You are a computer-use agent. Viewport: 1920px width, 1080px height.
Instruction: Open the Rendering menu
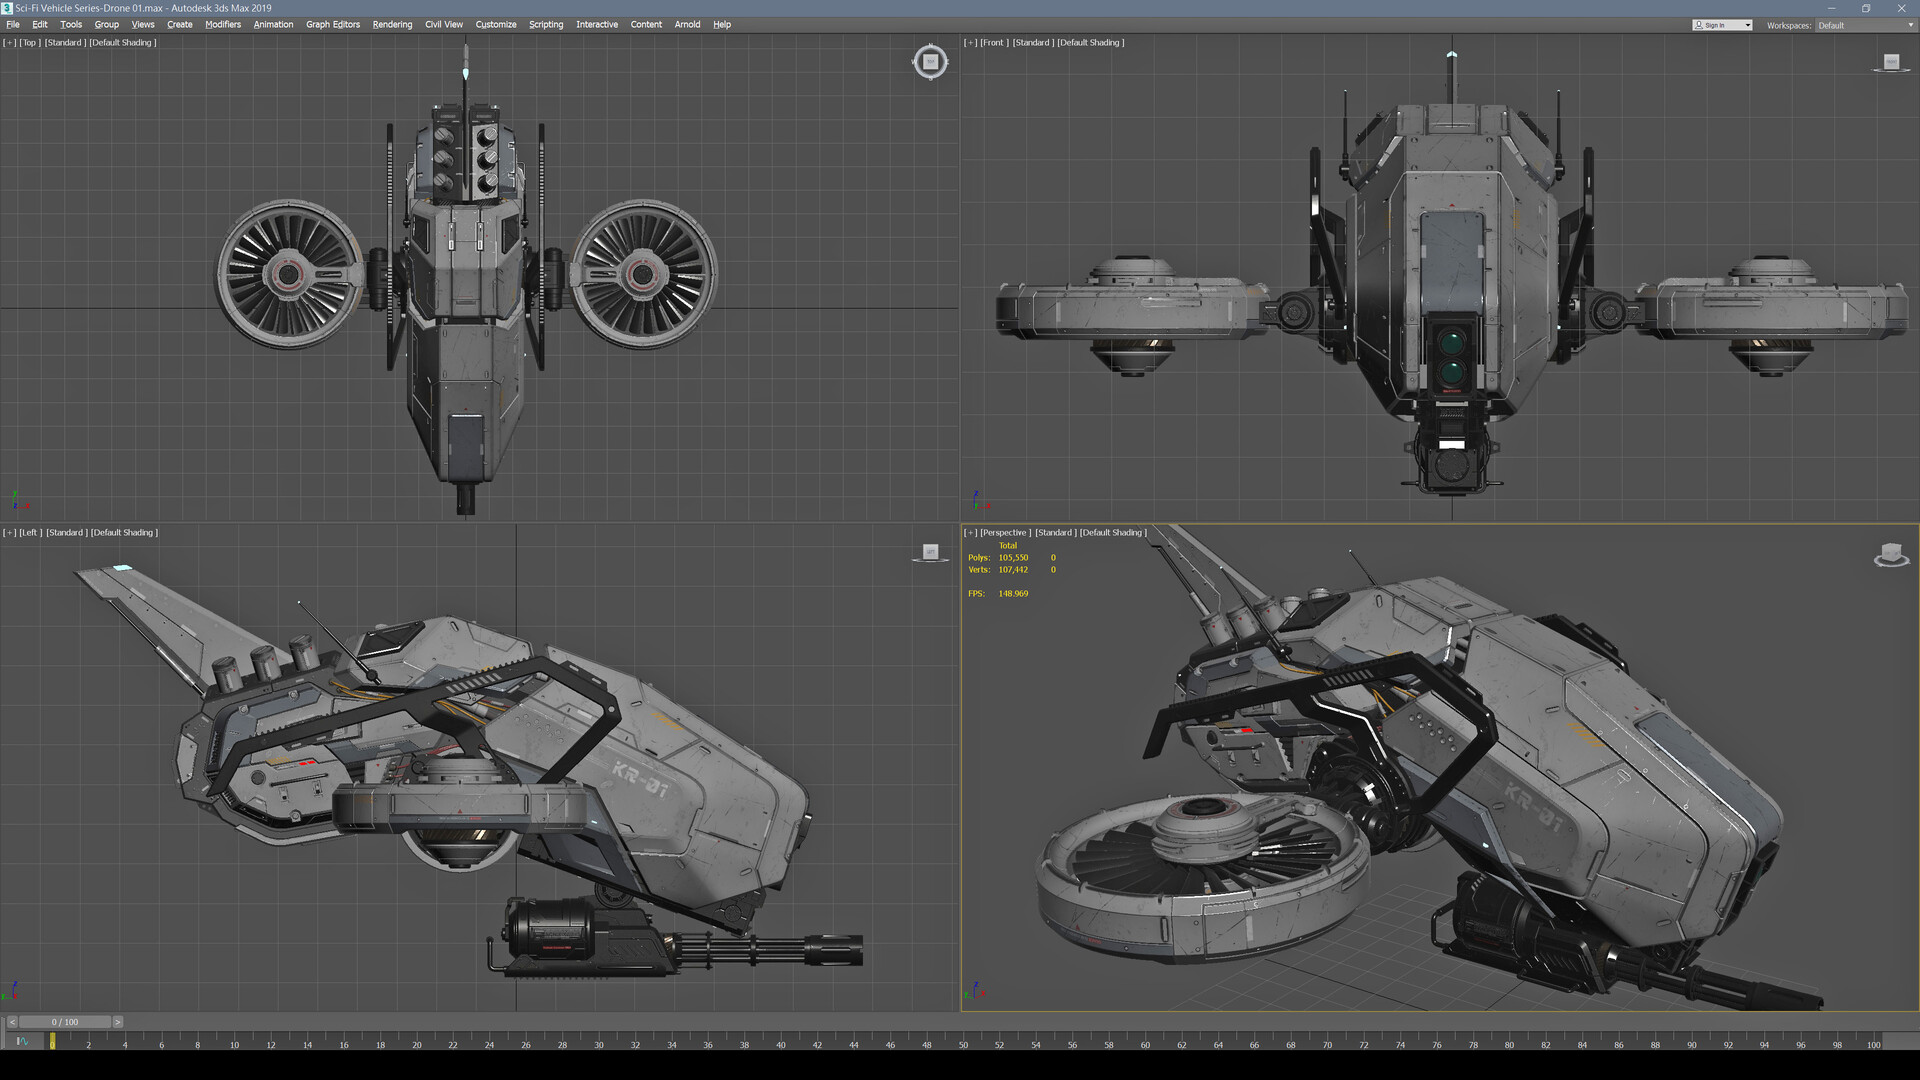[392, 24]
